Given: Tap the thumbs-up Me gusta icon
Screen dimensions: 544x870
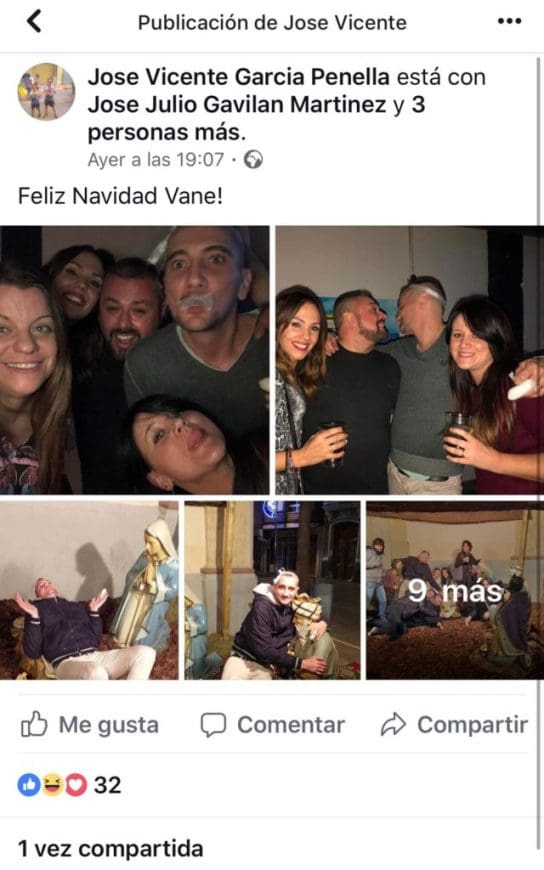Looking at the screenshot, I should pos(34,724).
